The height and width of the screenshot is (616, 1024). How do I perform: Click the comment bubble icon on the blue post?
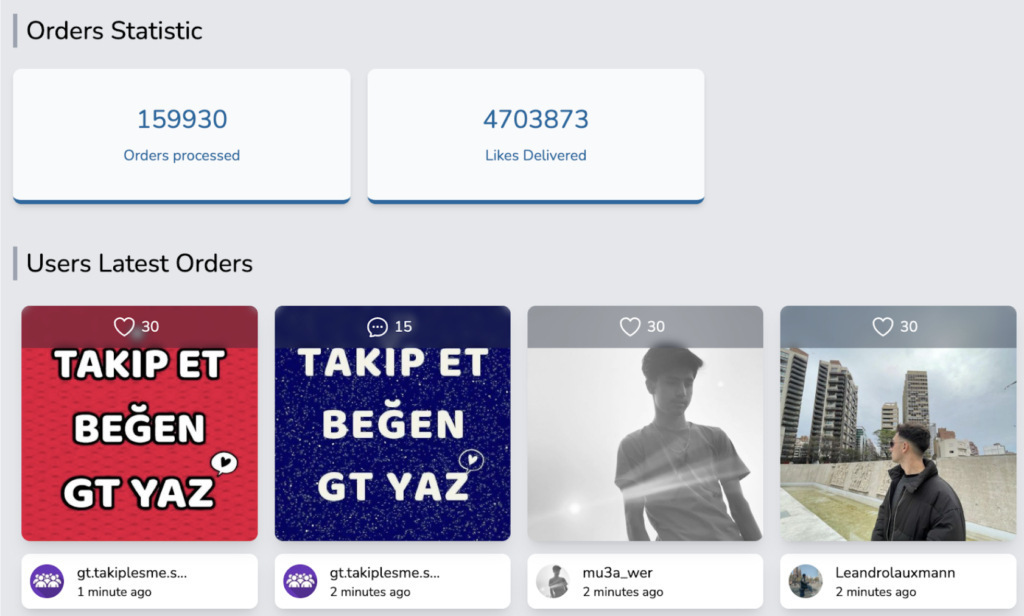click(377, 327)
